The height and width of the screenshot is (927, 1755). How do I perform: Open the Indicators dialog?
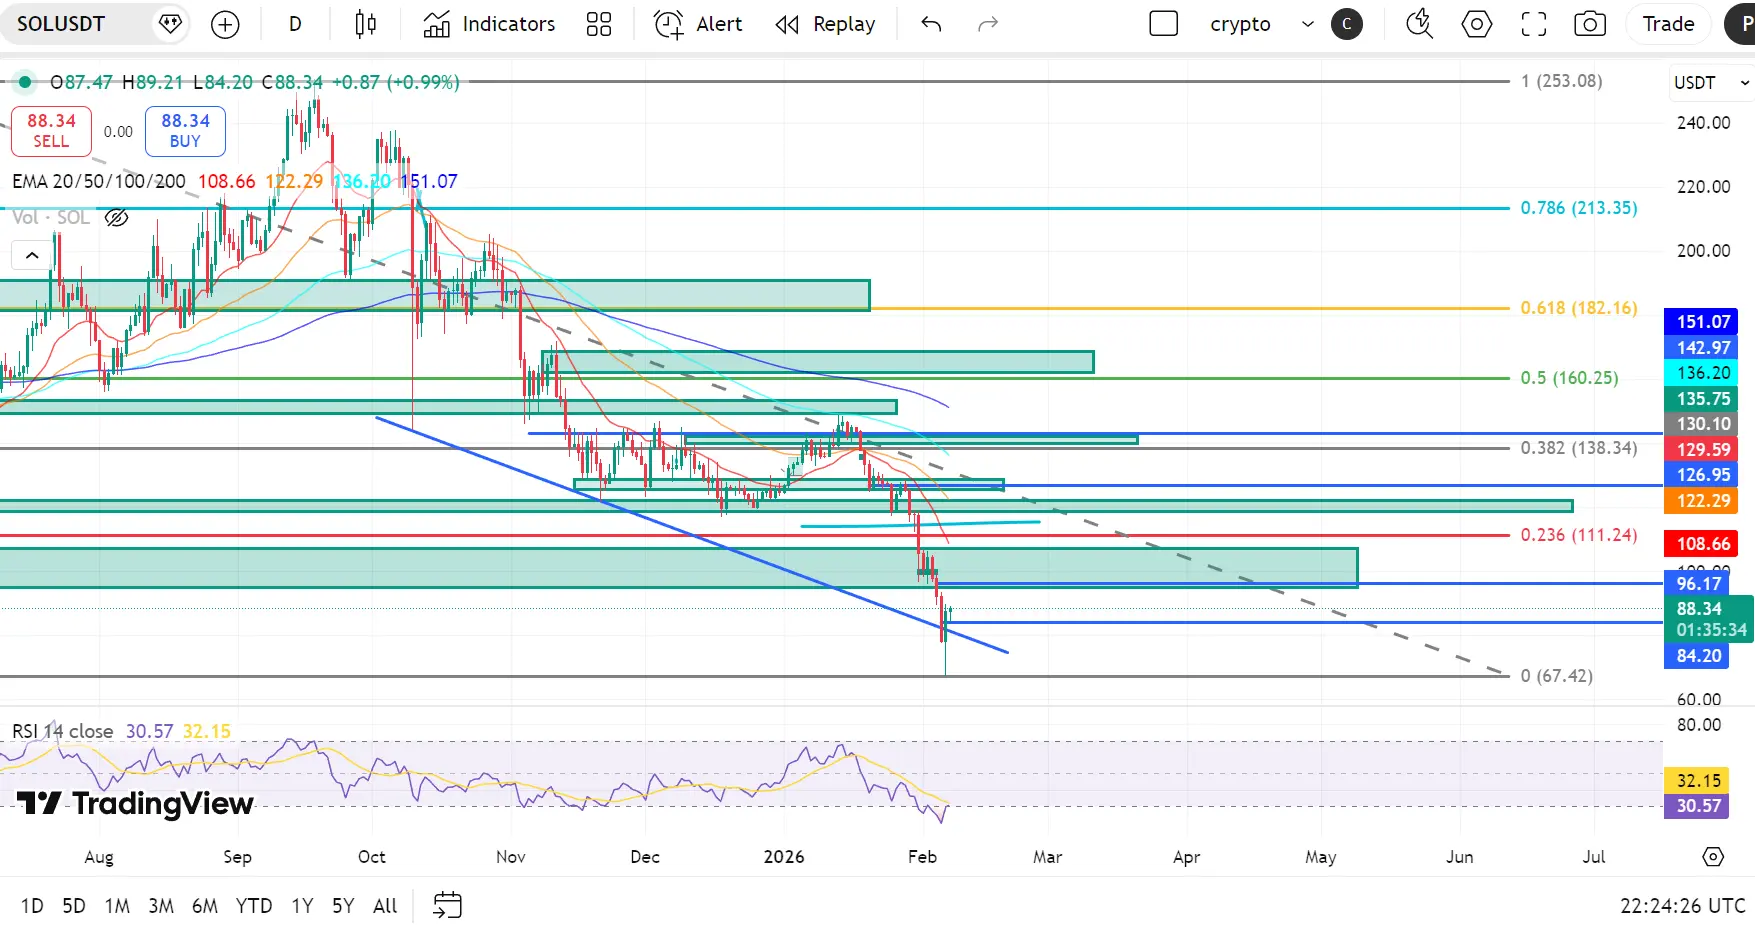489,24
